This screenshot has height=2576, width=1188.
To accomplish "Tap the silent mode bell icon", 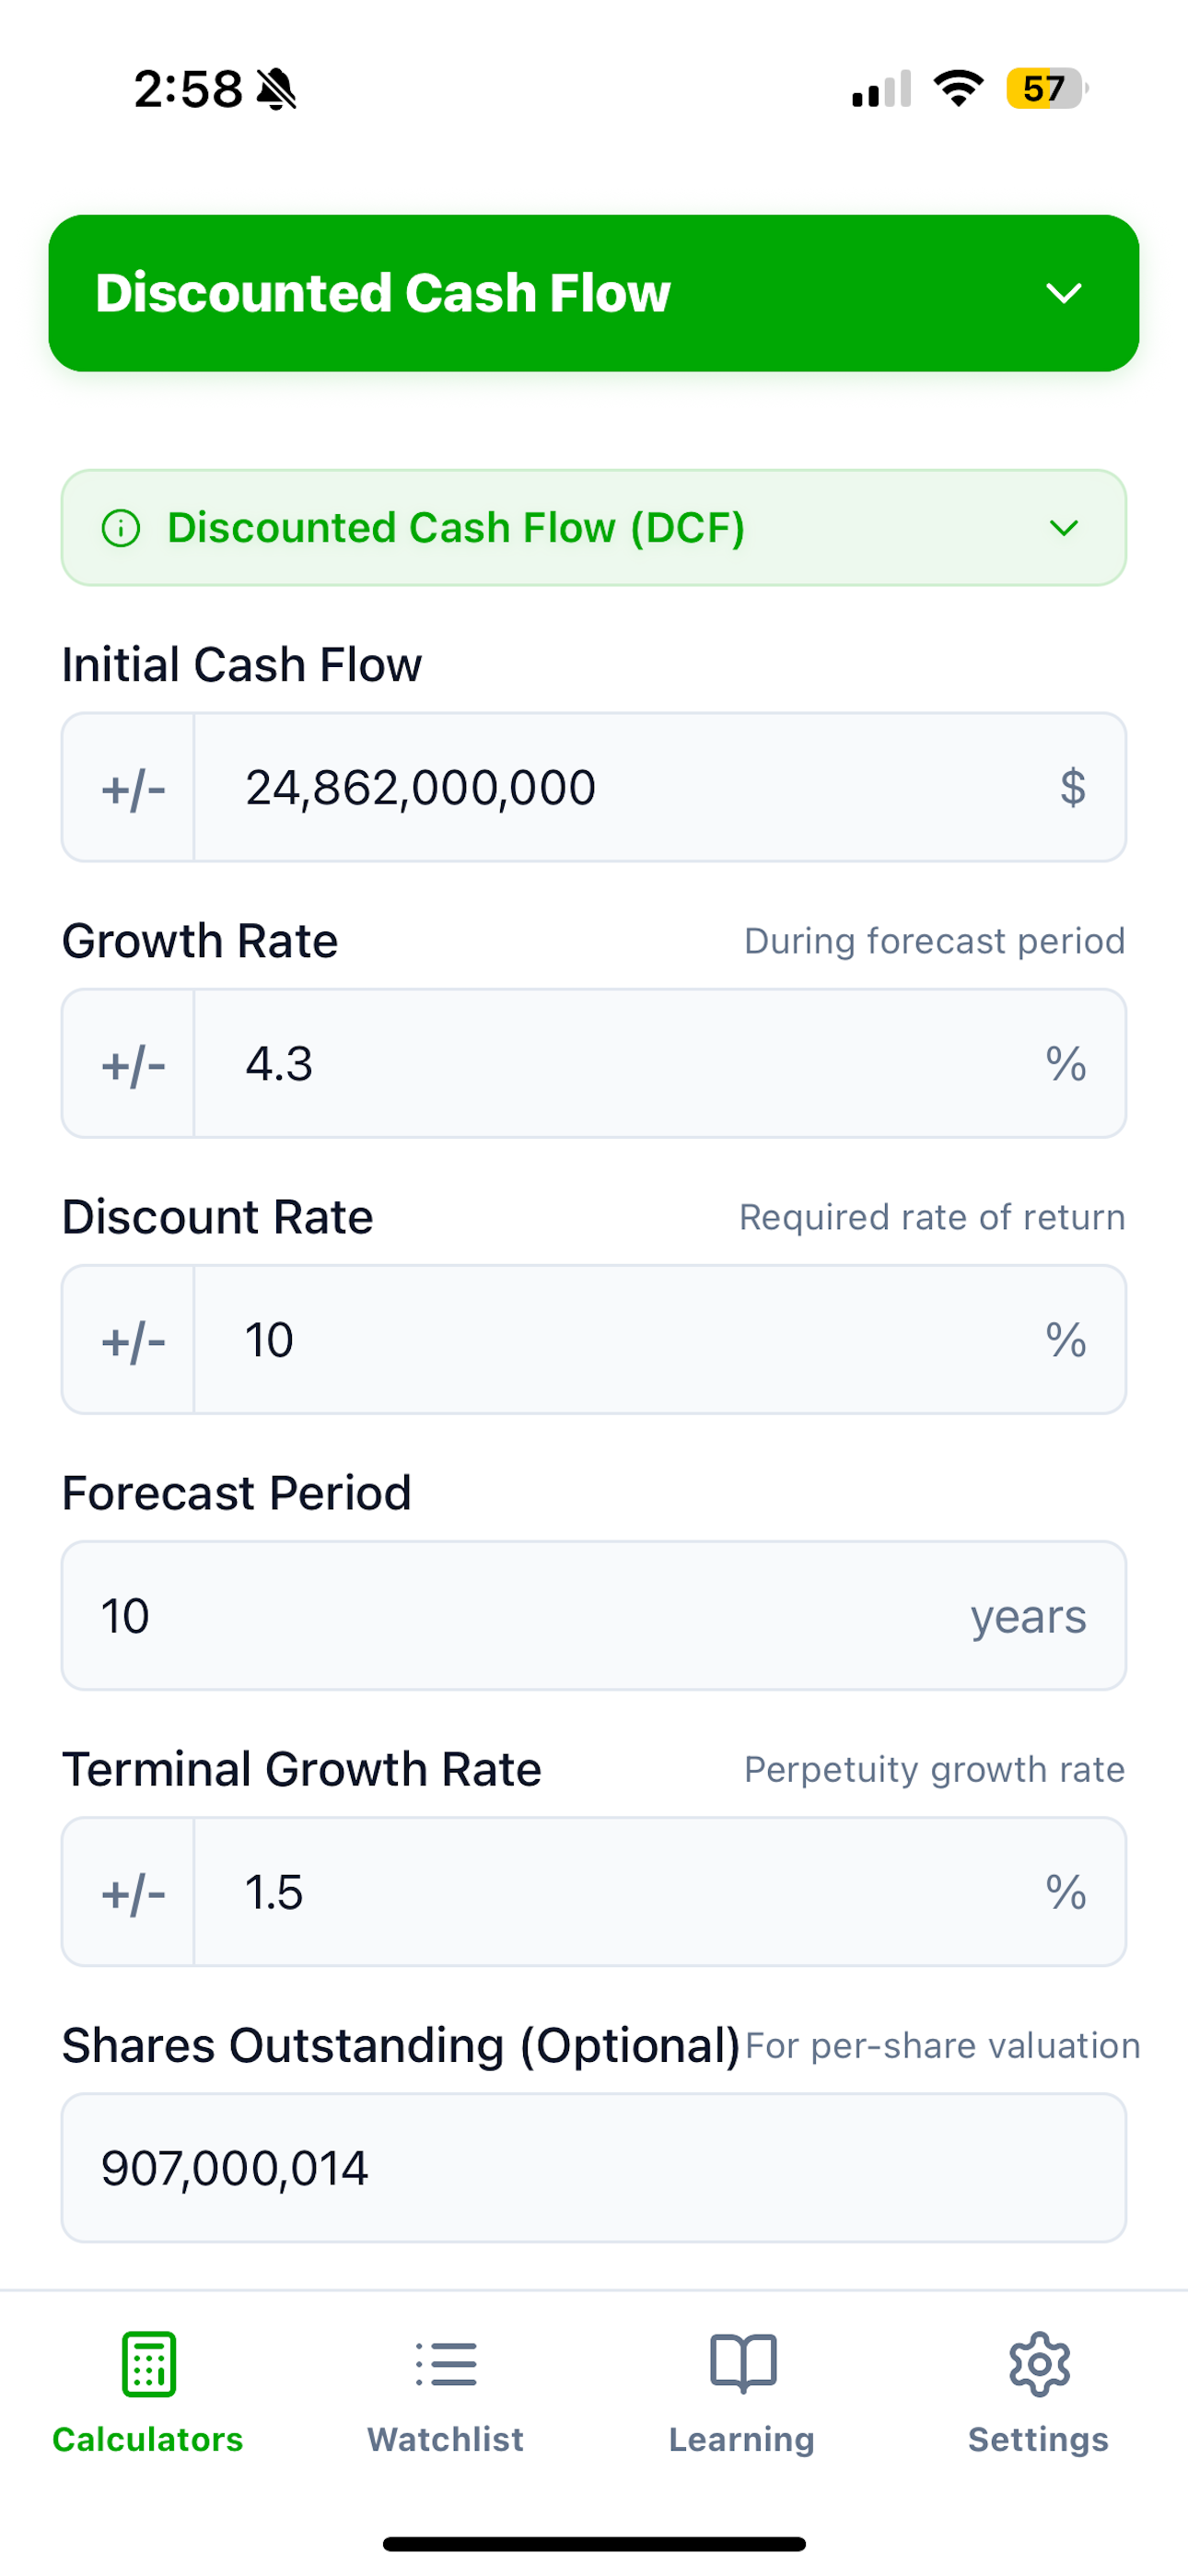I will (276, 89).
